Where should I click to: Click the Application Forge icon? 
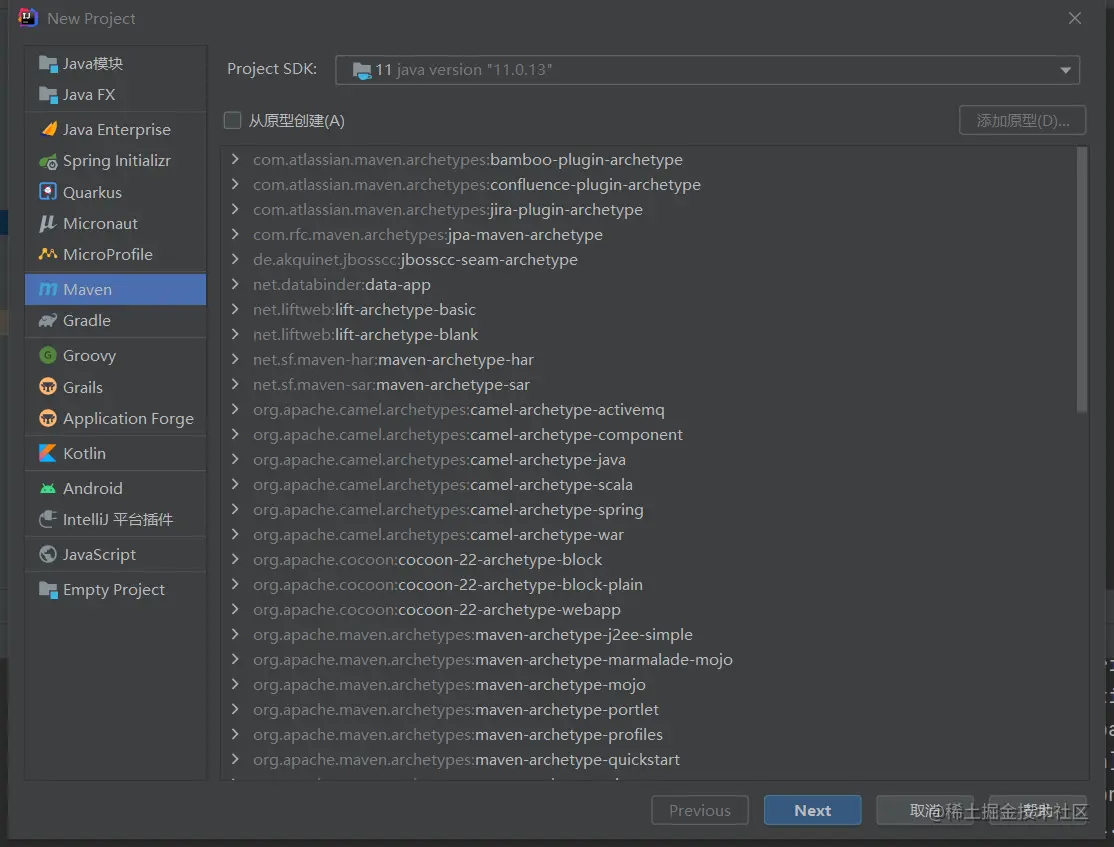pyautogui.click(x=48, y=418)
